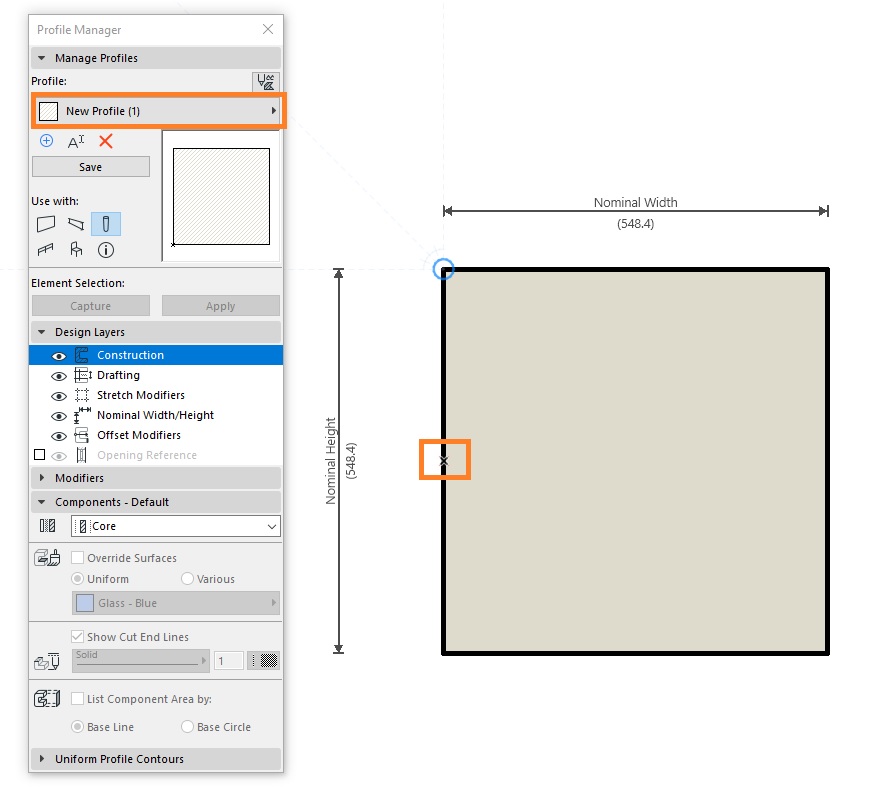Click the info use-with icon
Screen dimensions: 871x804
coord(106,250)
